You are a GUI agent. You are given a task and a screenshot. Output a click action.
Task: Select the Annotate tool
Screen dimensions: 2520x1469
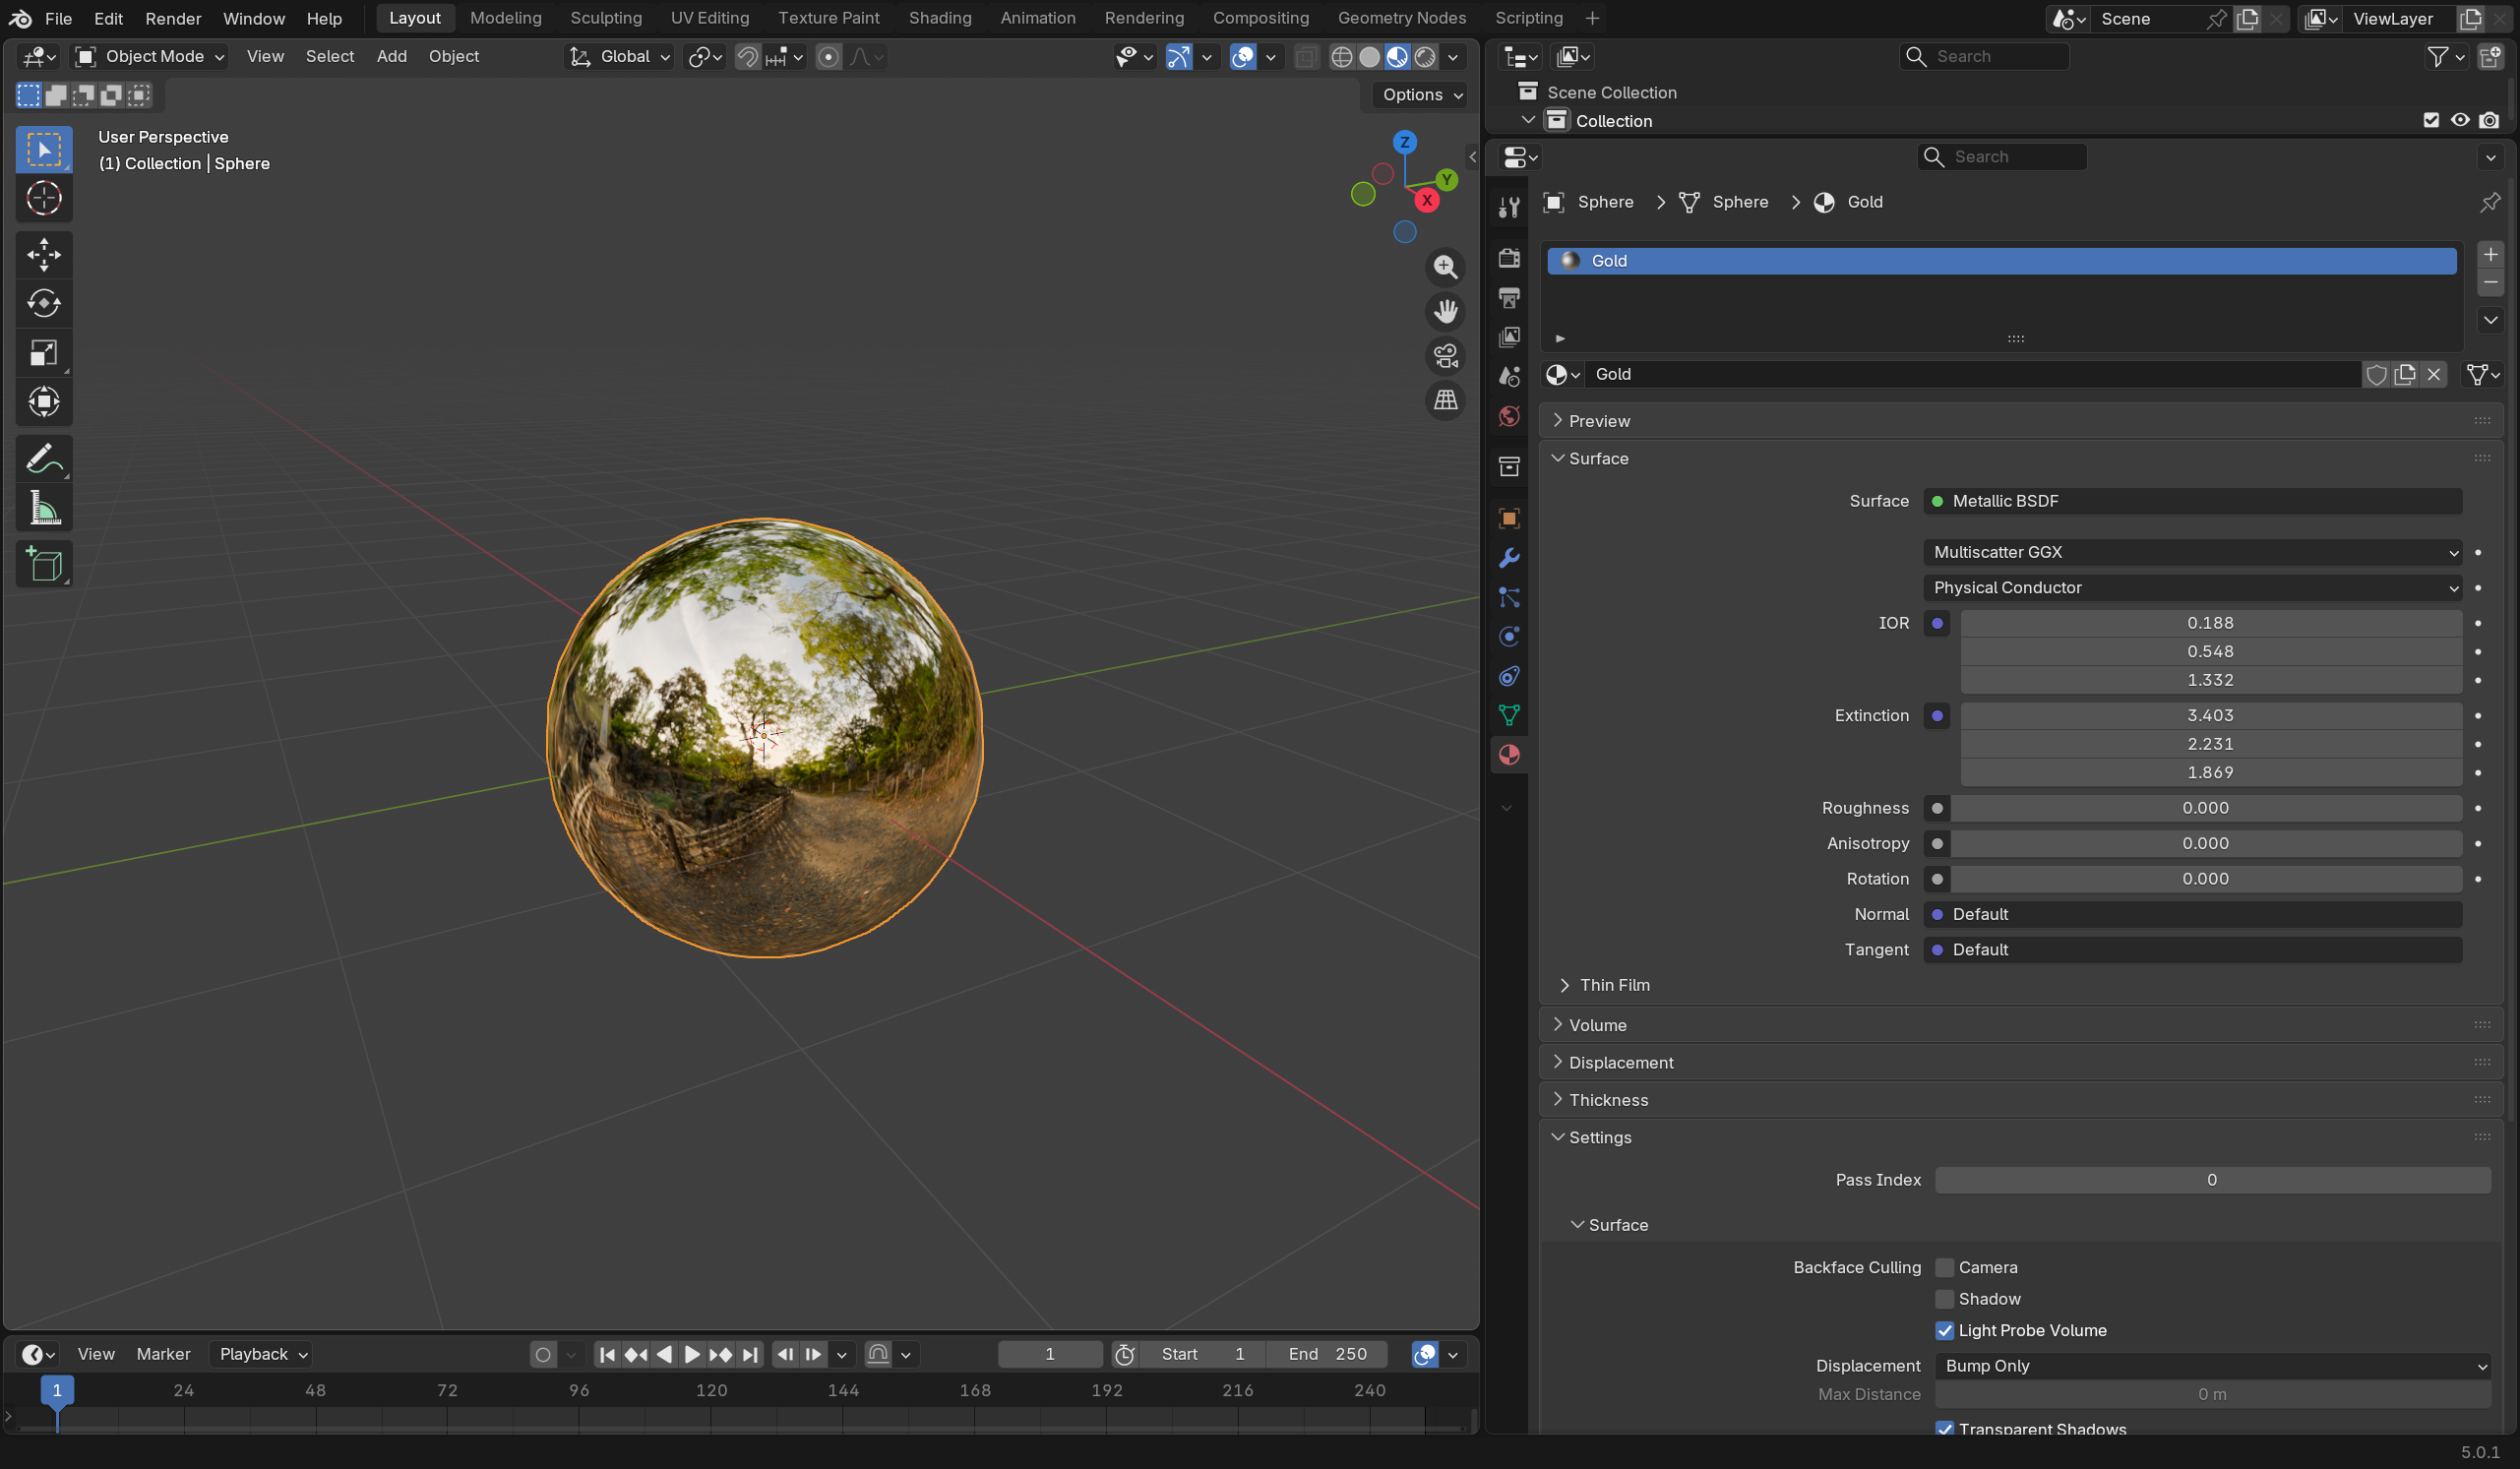(x=44, y=459)
